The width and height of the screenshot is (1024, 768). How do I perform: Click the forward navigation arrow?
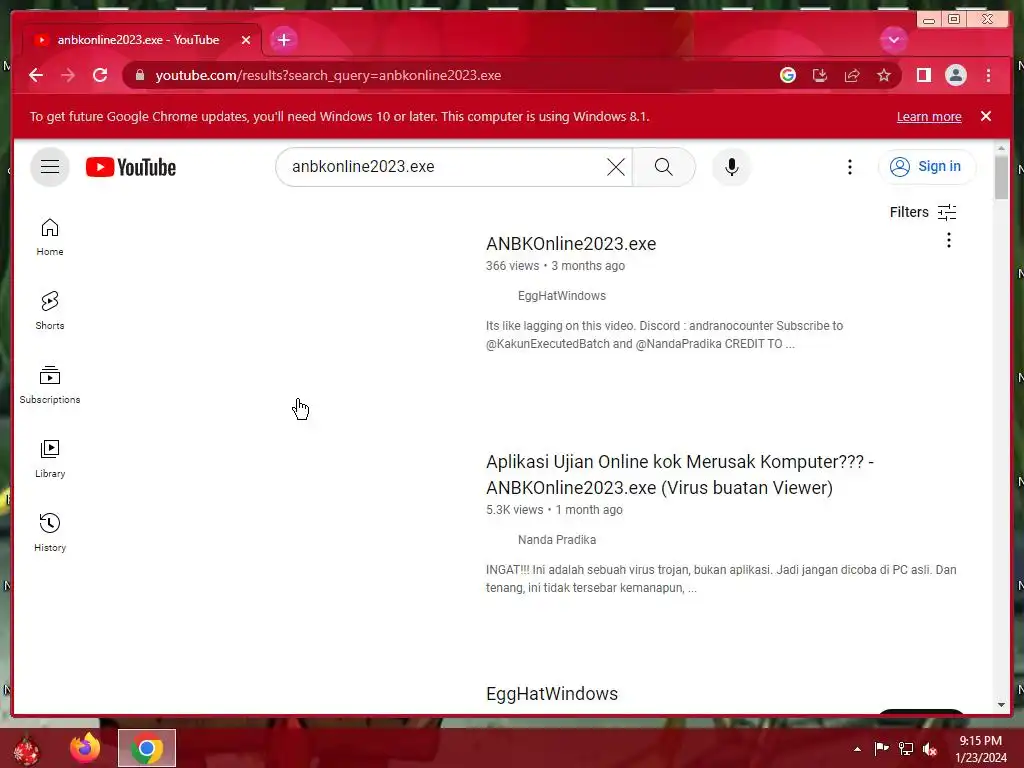(68, 75)
